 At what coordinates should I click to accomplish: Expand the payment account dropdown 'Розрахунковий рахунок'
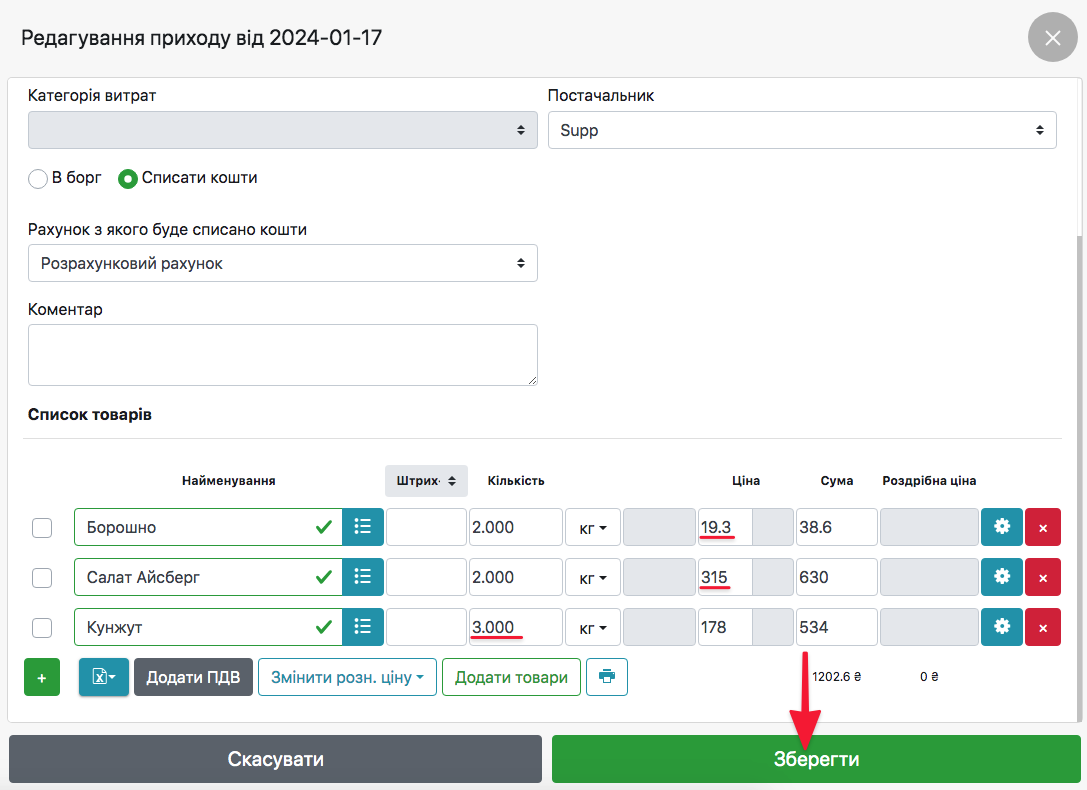click(282, 263)
